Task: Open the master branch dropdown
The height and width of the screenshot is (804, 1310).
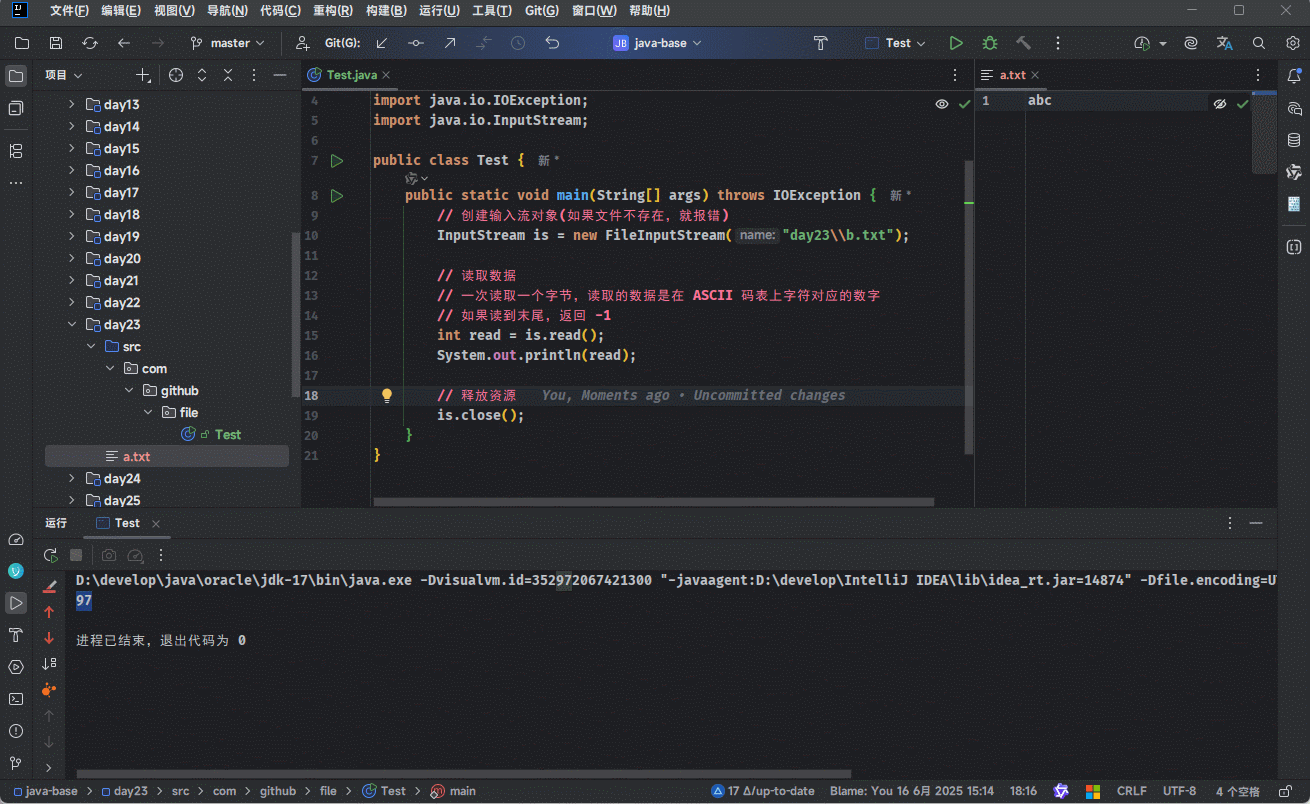Action: [x=228, y=43]
